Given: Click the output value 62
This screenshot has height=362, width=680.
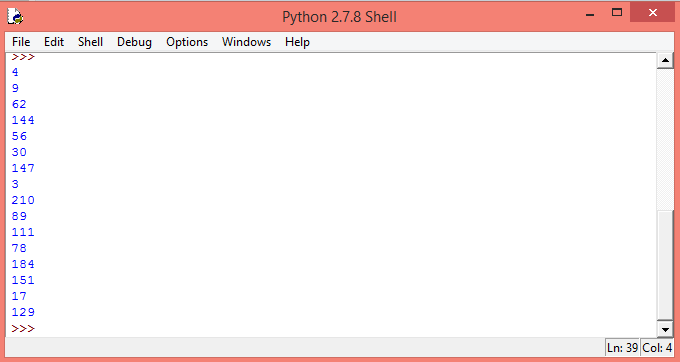Looking at the screenshot, I should [19, 104].
